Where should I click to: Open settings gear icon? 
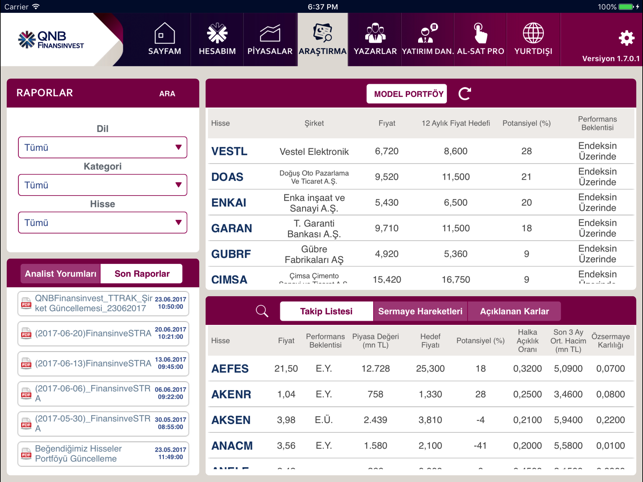(626, 38)
